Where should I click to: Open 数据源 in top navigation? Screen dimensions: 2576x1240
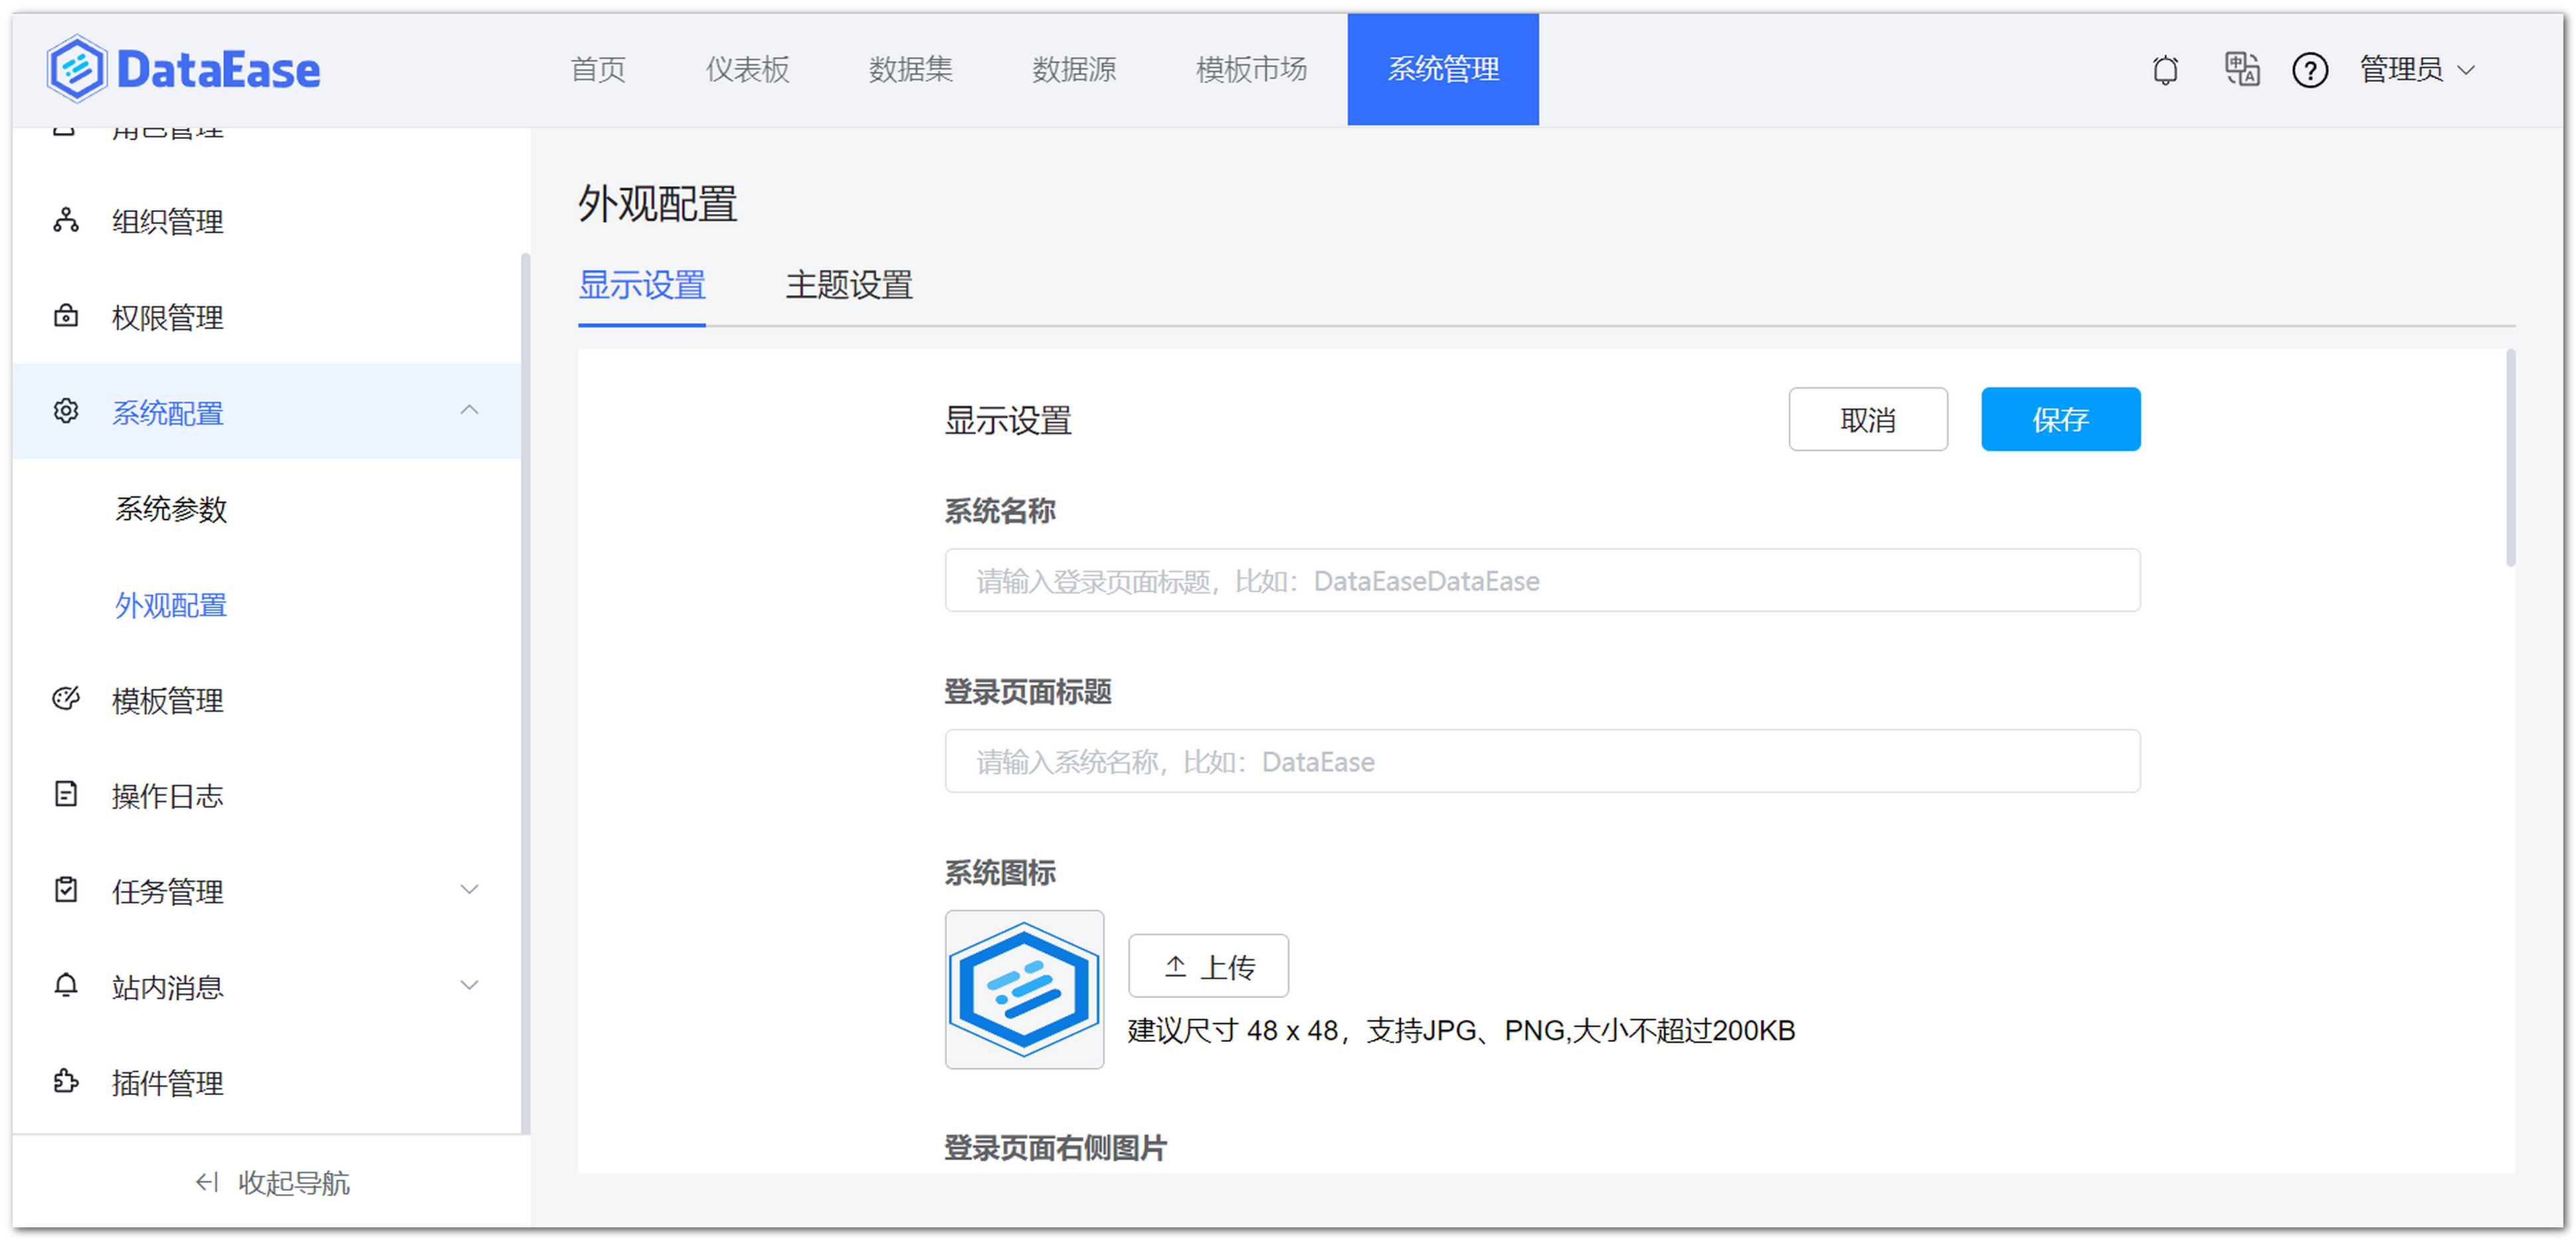click(1074, 69)
